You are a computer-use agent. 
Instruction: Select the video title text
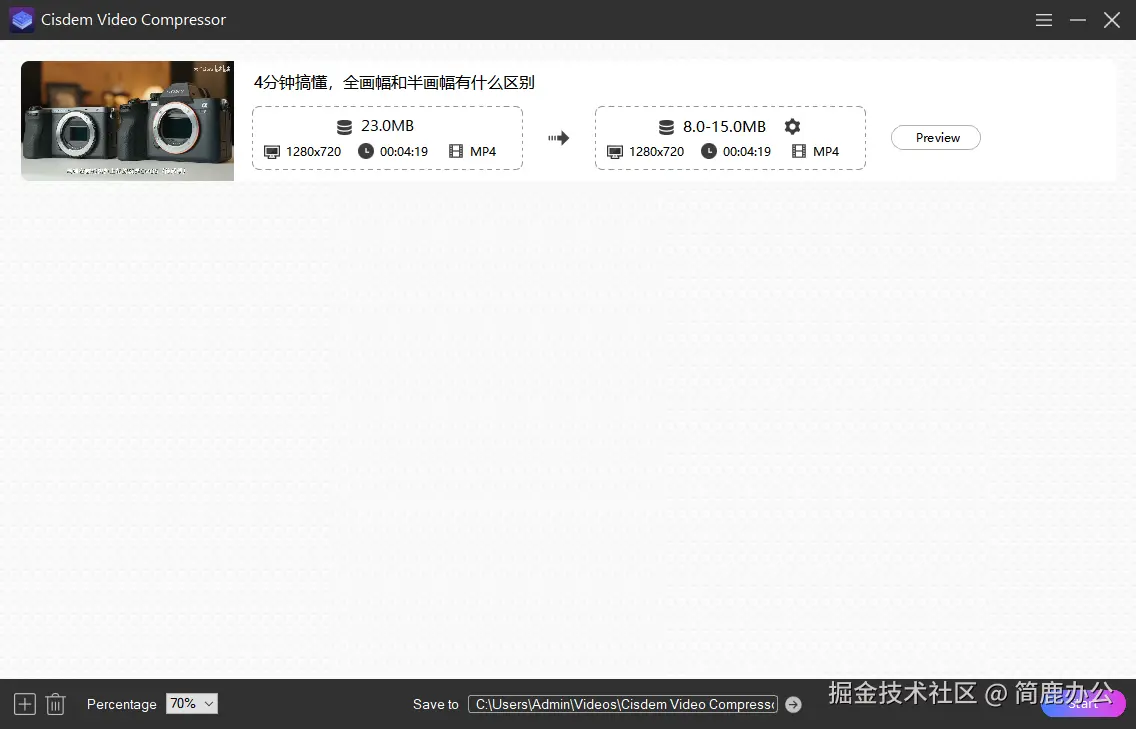pos(396,82)
